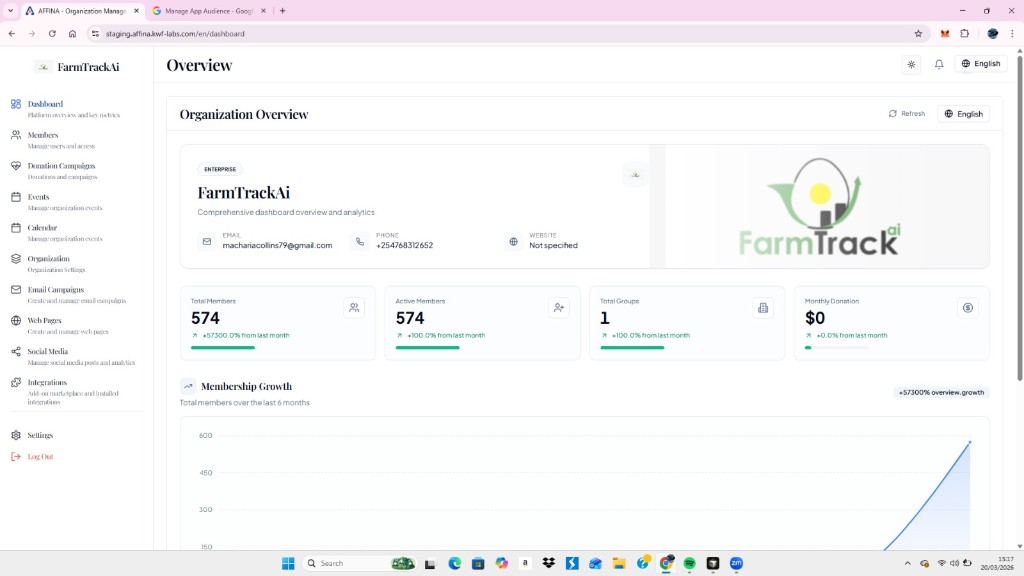Open the English dropdown beside Refresh
The width and height of the screenshot is (1024, 576).
963,113
